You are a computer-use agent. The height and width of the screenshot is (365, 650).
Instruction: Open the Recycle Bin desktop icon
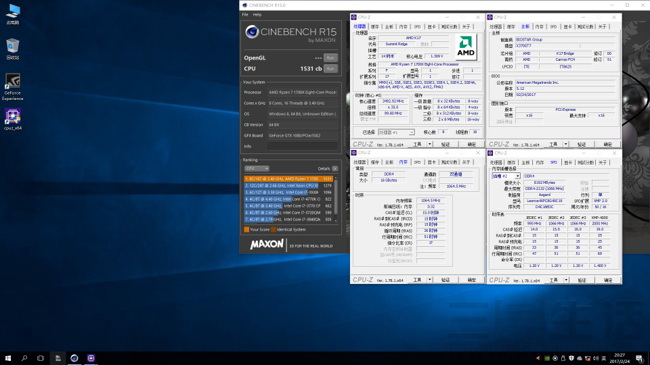(x=13, y=49)
